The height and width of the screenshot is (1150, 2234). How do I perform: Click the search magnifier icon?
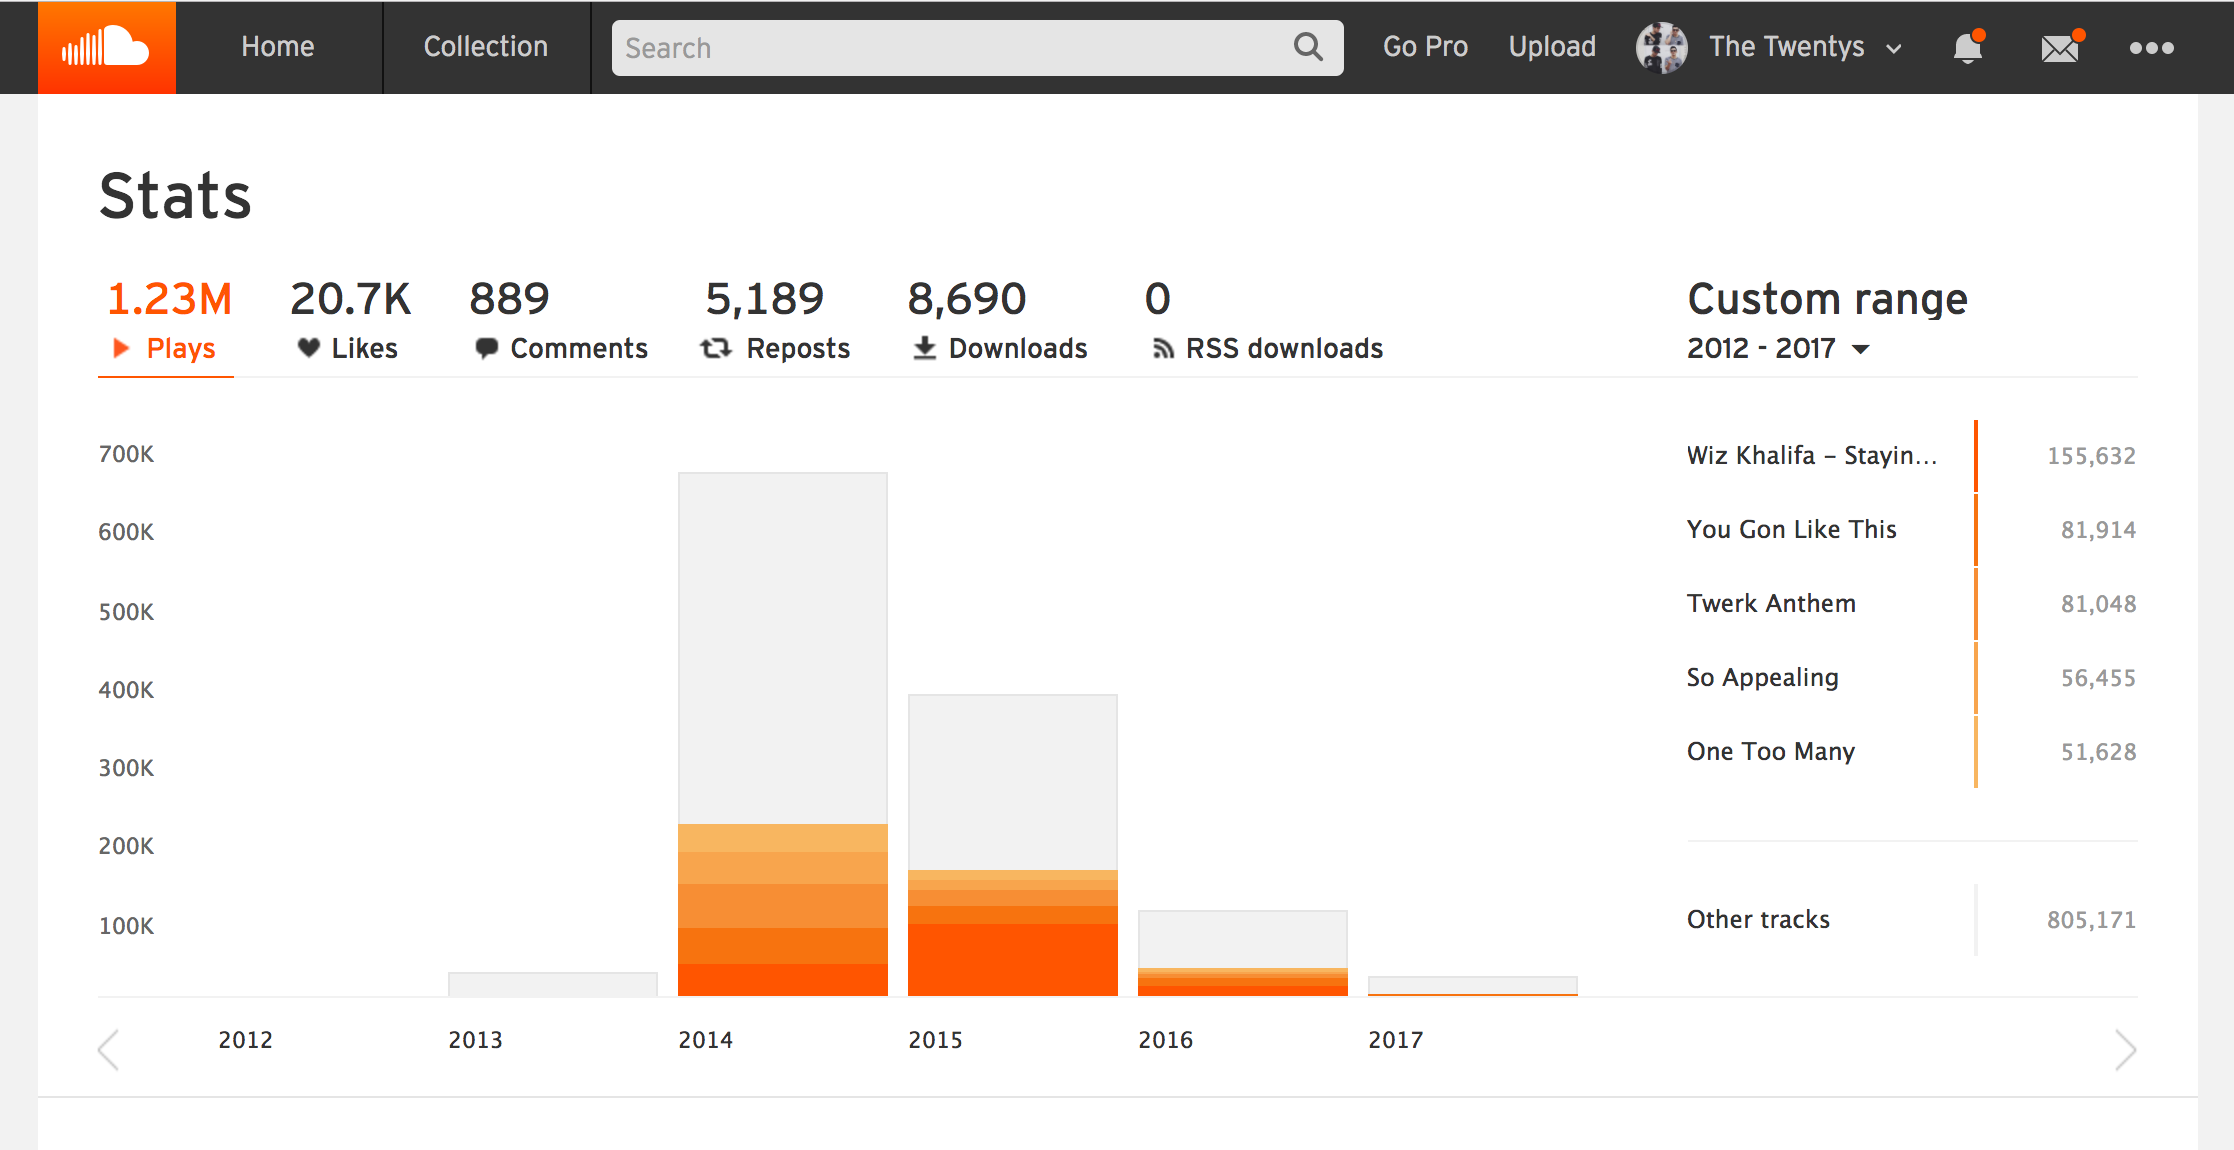click(x=1308, y=47)
